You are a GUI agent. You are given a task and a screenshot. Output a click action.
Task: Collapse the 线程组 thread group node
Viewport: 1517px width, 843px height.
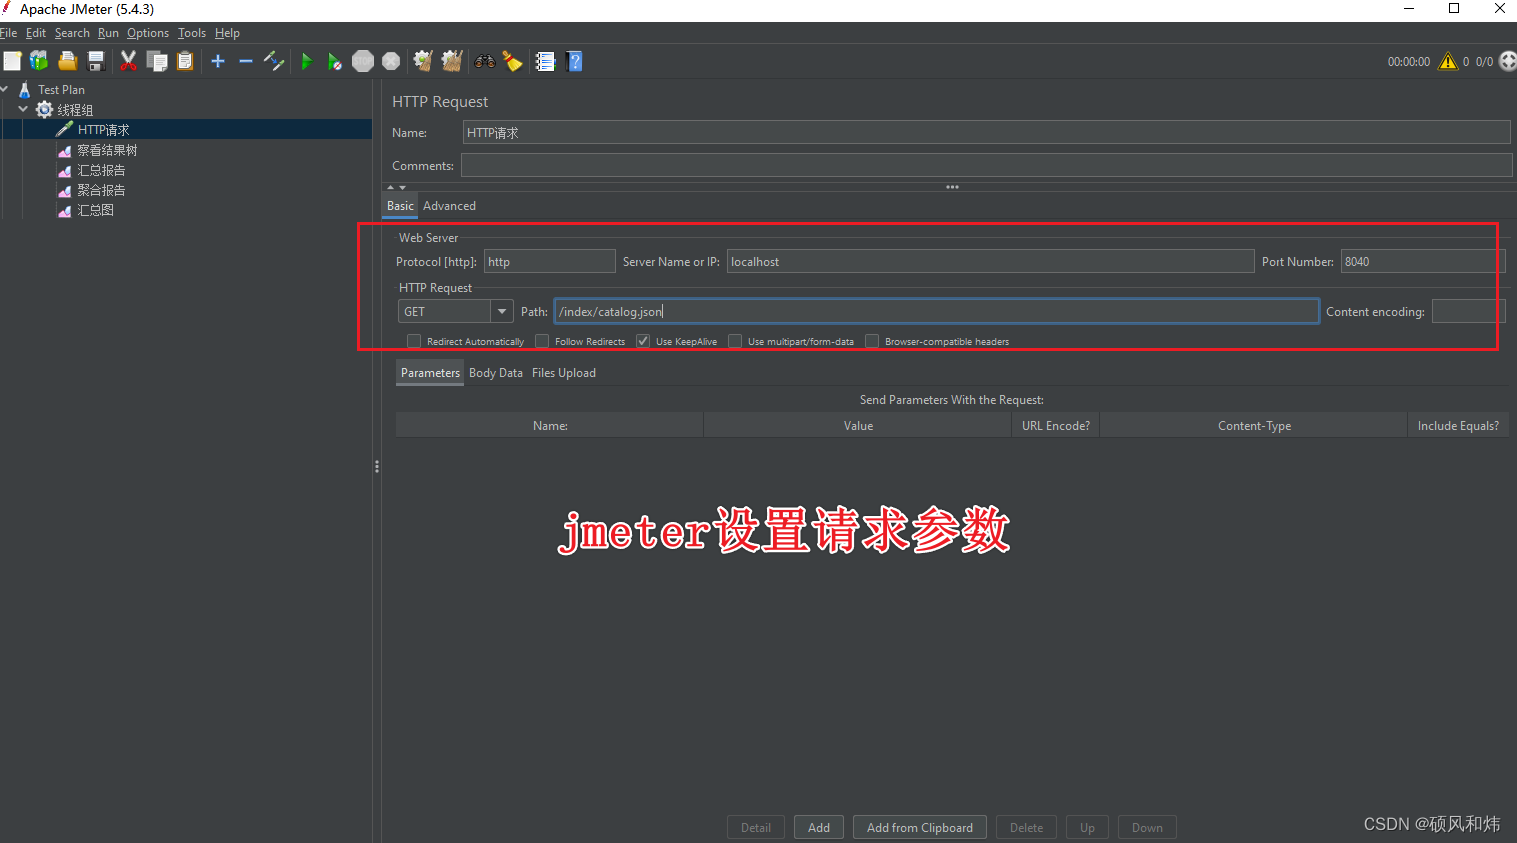(23, 109)
